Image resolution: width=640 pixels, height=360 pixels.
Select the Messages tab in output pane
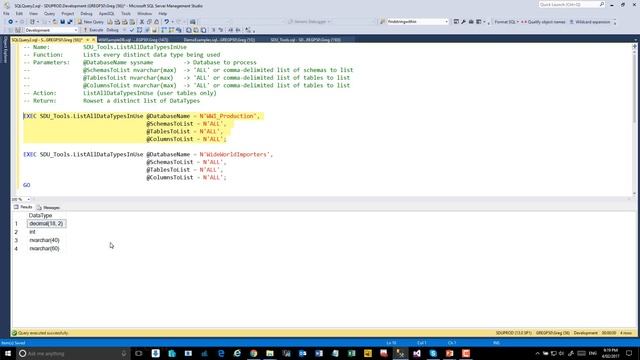pos(49,207)
